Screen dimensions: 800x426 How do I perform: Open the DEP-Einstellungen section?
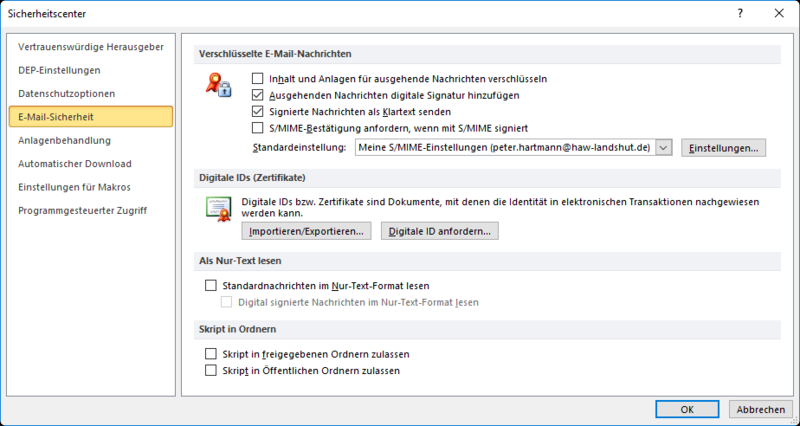60,70
